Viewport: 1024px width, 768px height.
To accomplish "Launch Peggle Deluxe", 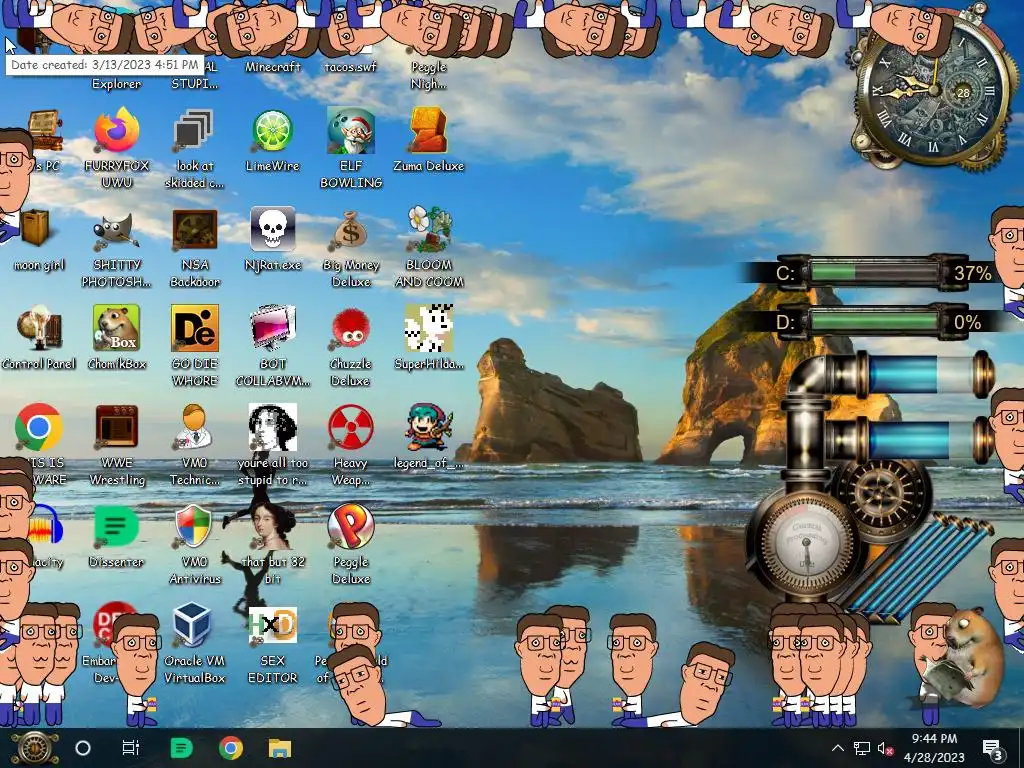I will (x=351, y=528).
